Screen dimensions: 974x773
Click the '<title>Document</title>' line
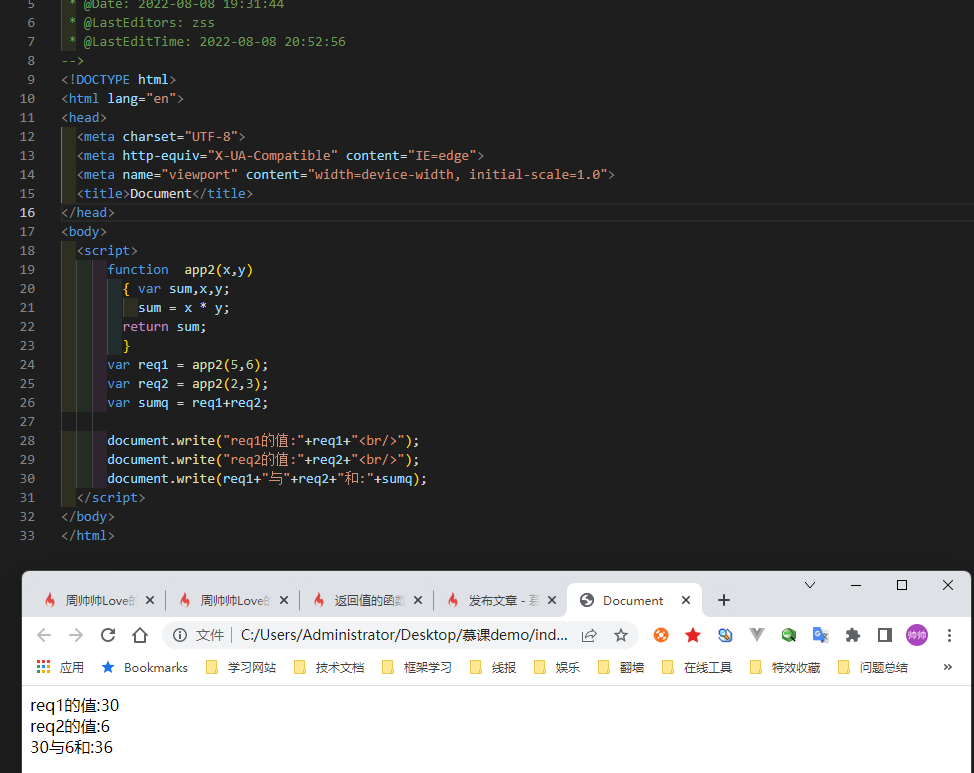165,194
